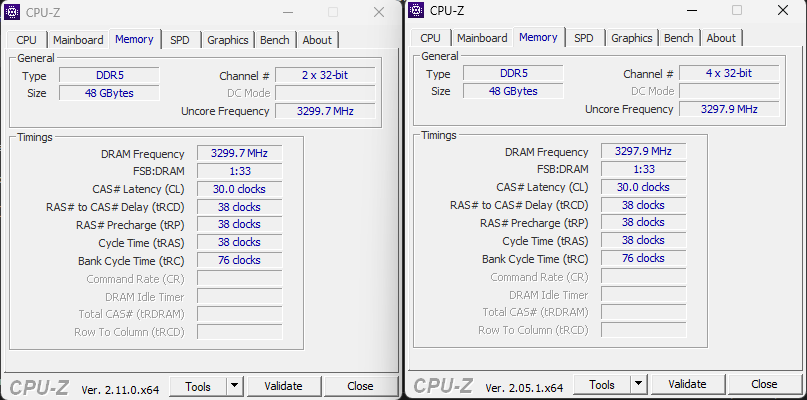Go to Bench tab in the left window
807x400 pixels.
(274, 40)
